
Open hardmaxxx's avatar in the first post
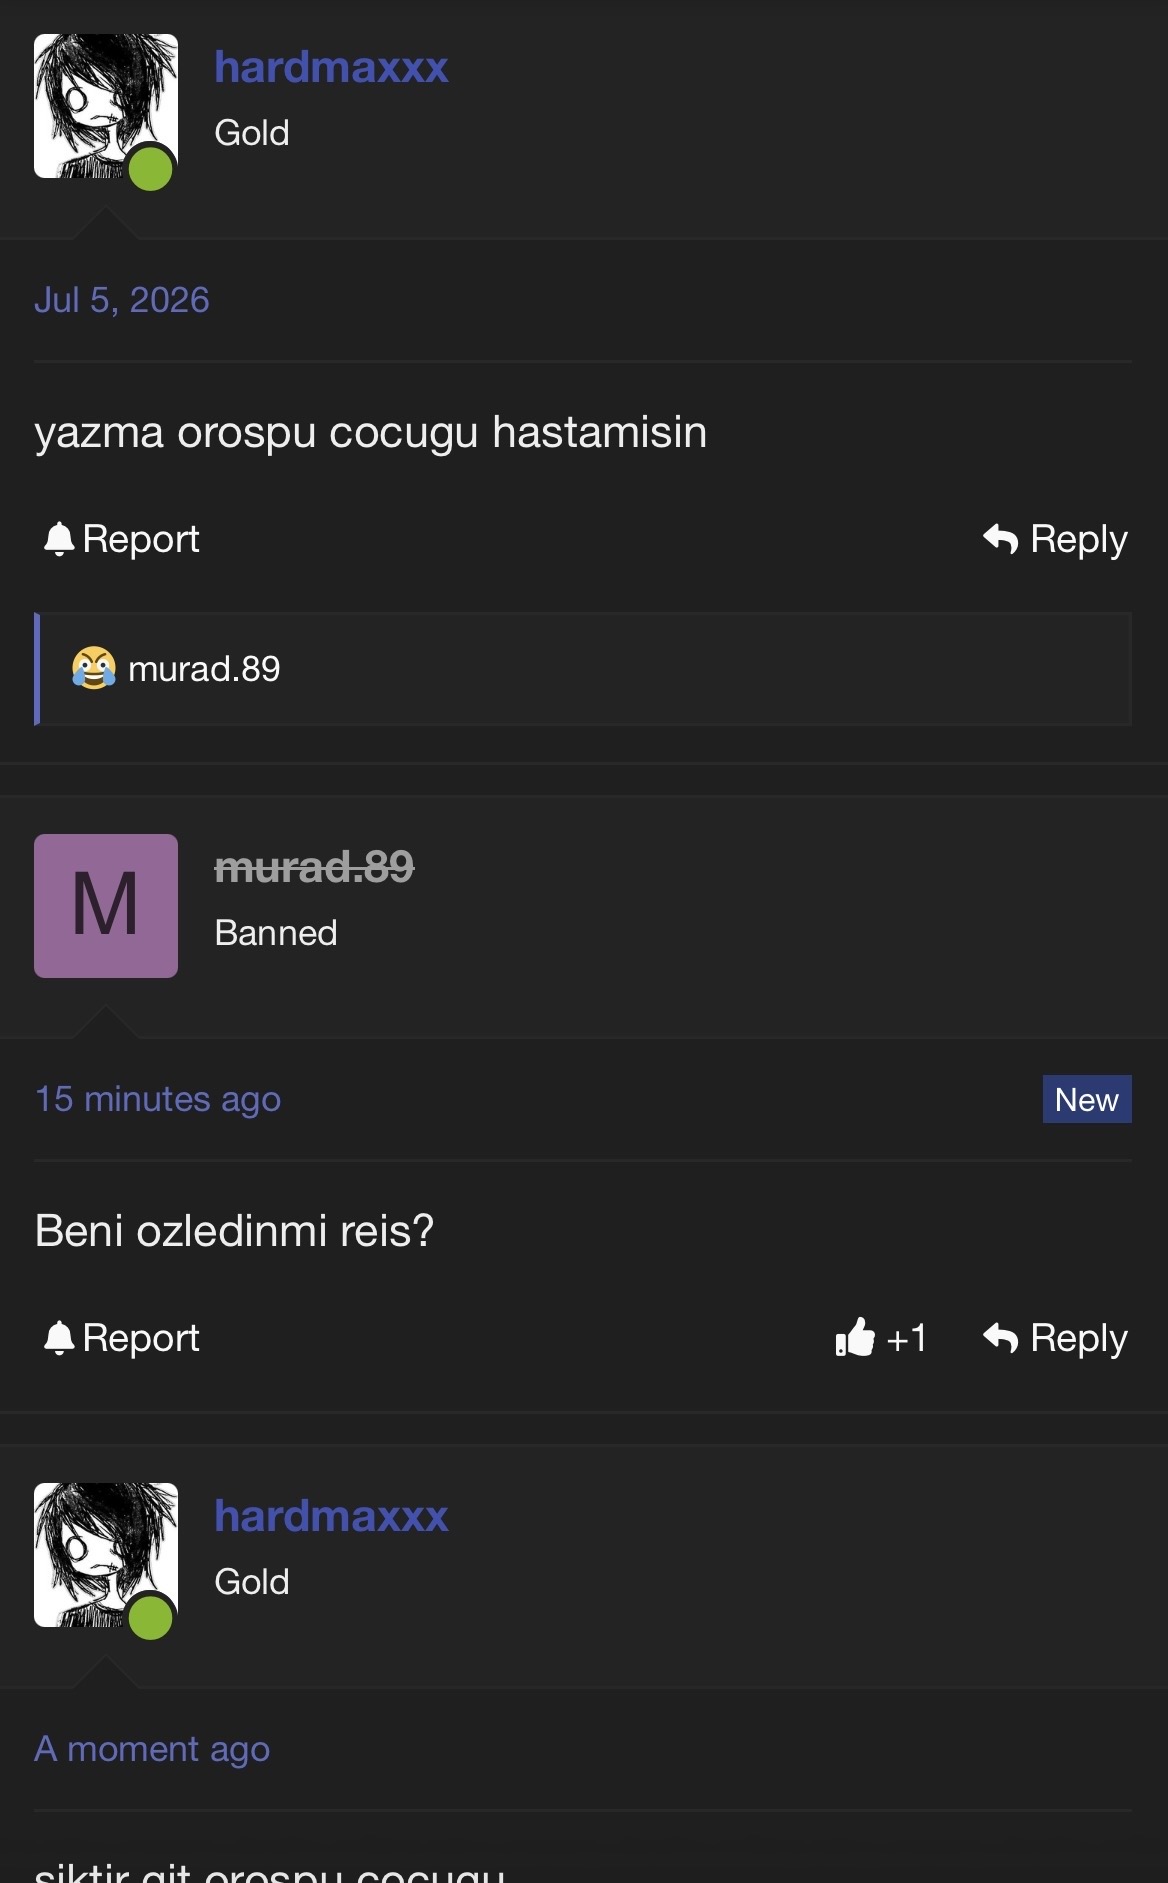coord(106,106)
